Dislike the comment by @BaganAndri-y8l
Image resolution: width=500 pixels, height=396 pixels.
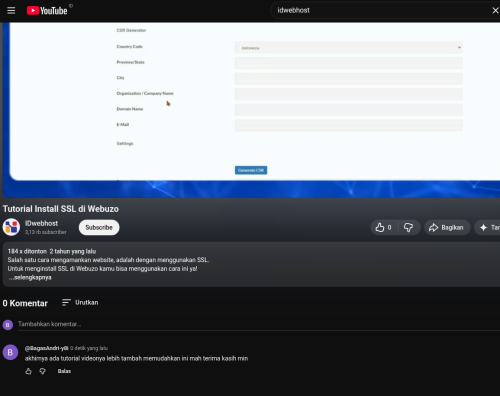point(43,371)
